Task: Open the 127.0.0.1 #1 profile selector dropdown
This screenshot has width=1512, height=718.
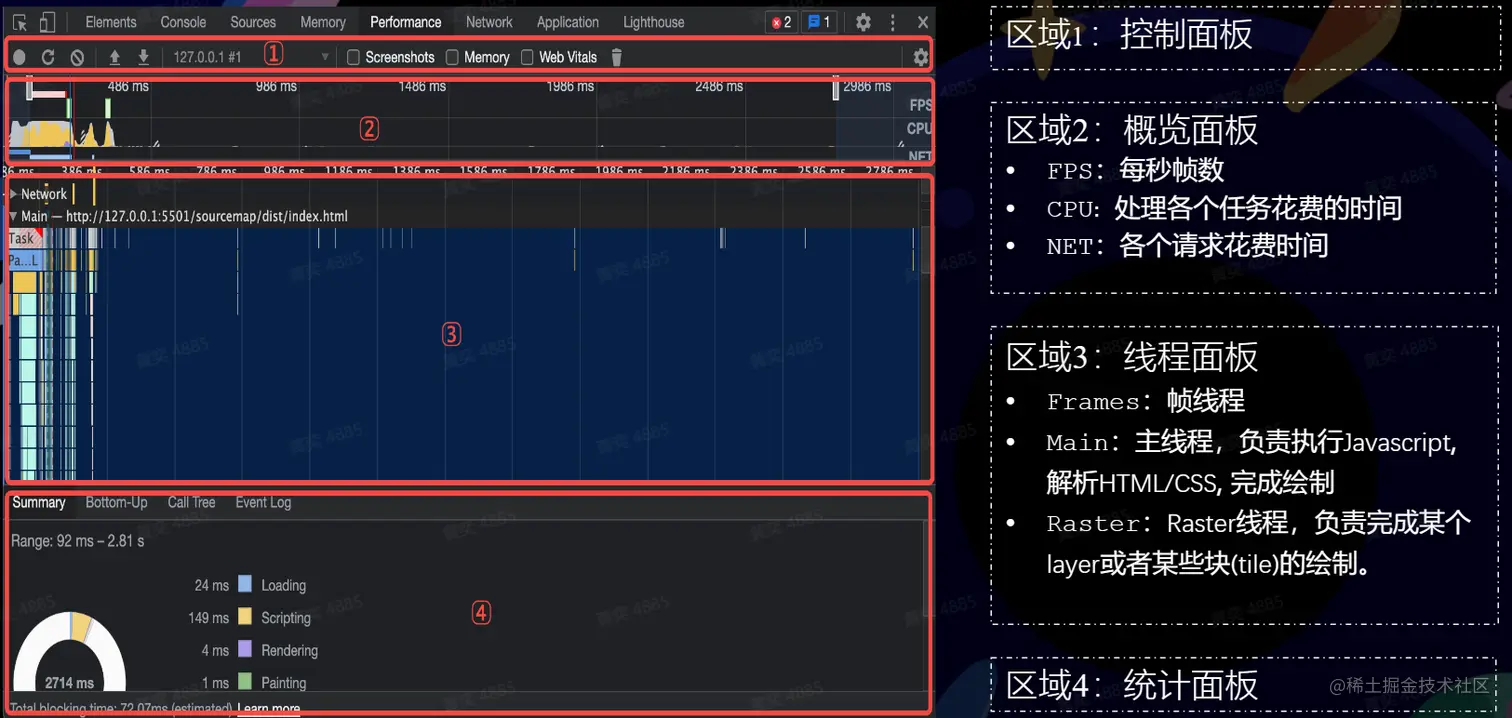Action: pyautogui.click(x=251, y=57)
